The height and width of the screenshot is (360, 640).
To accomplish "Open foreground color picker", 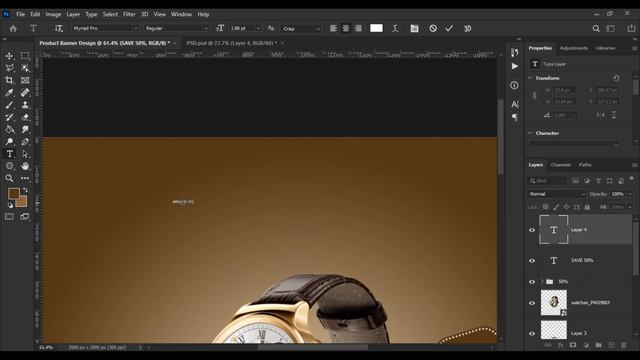I will (x=13, y=193).
